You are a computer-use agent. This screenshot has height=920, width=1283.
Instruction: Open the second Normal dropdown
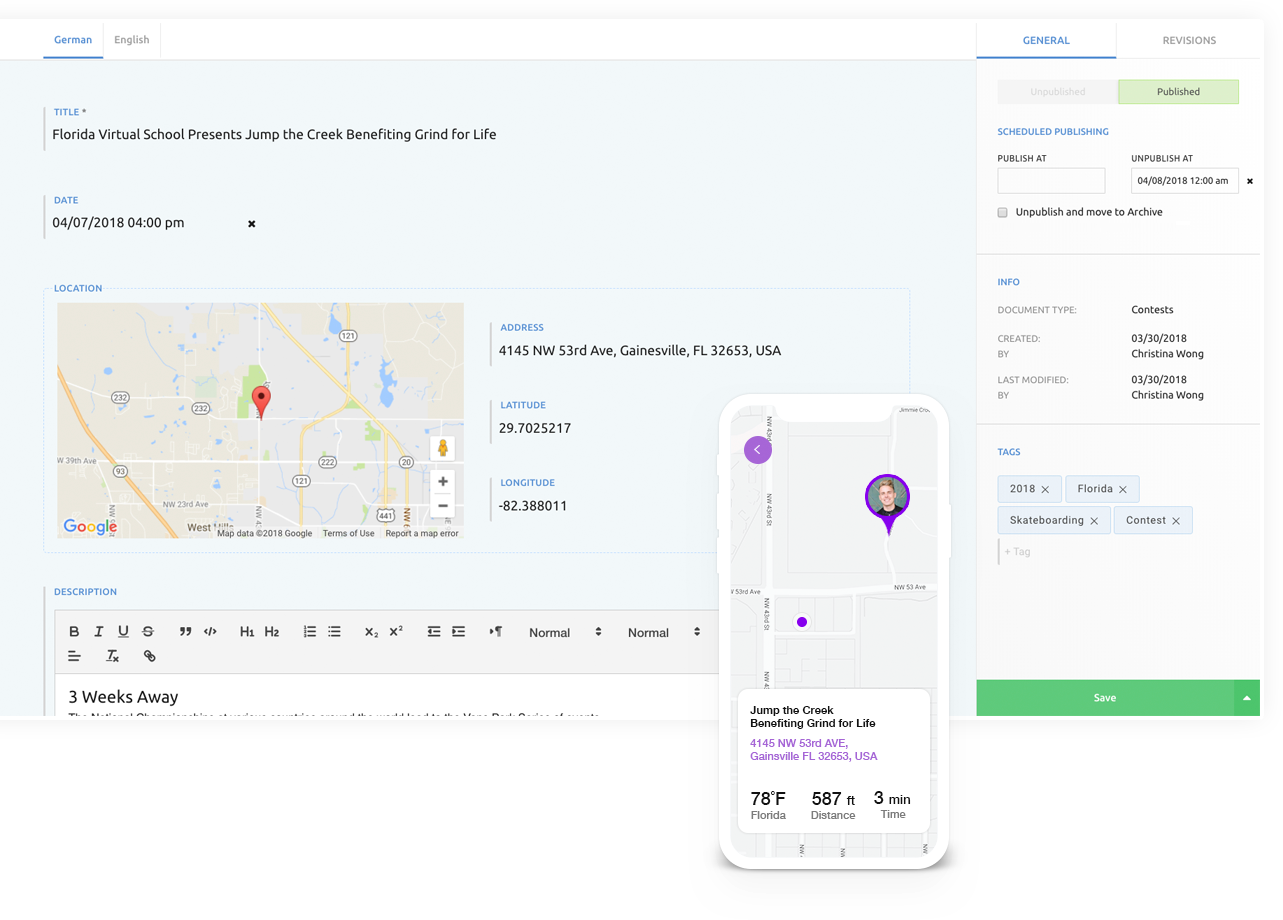(x=663, y=633)
